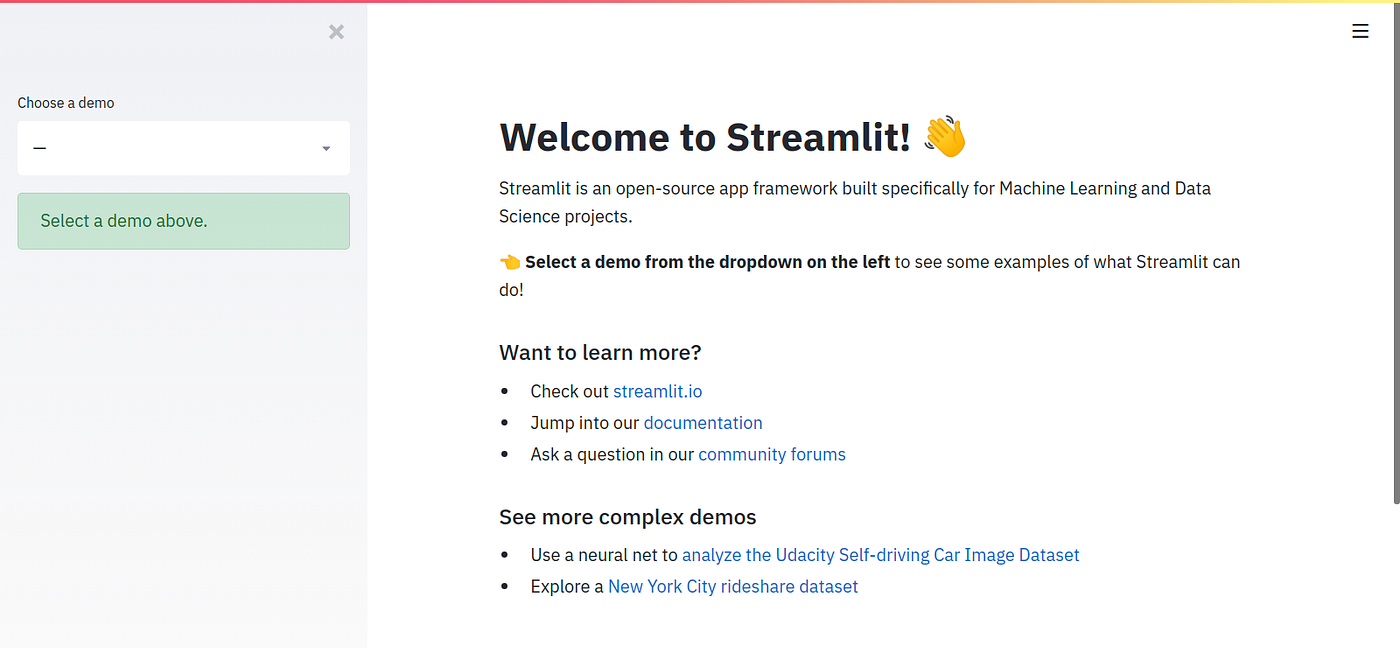Screen dimensions: 1400x648
Task: Click the dash placeholder in the demo selectbox
Action: click(40, 147)
